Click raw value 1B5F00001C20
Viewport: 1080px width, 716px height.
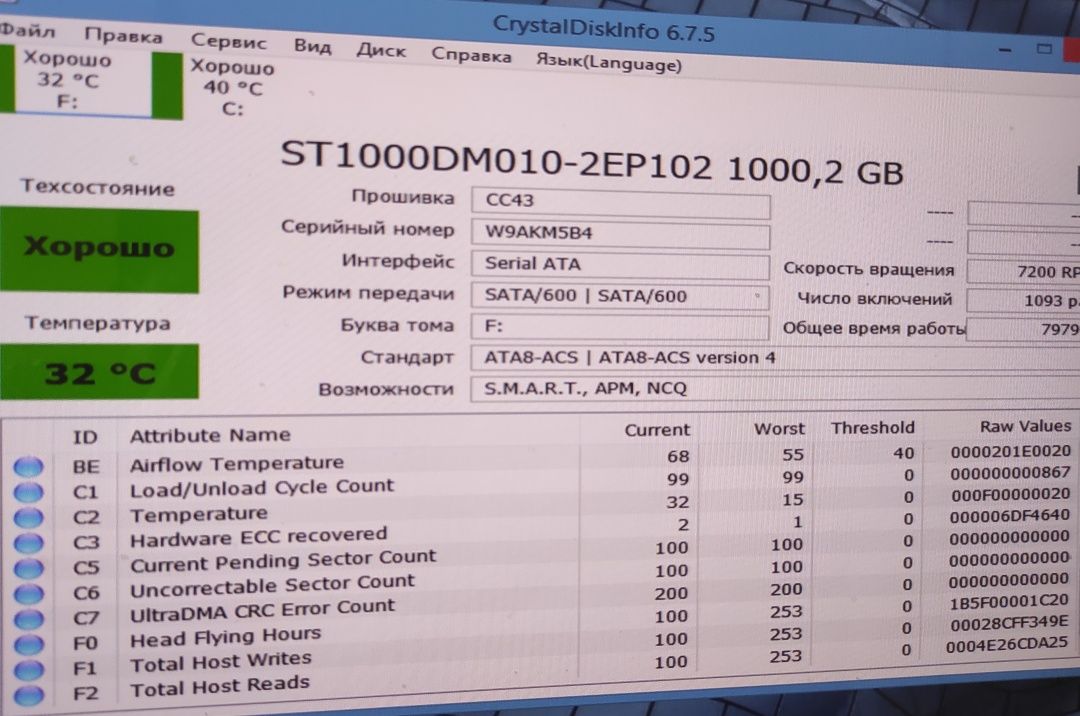[1009, 602]
